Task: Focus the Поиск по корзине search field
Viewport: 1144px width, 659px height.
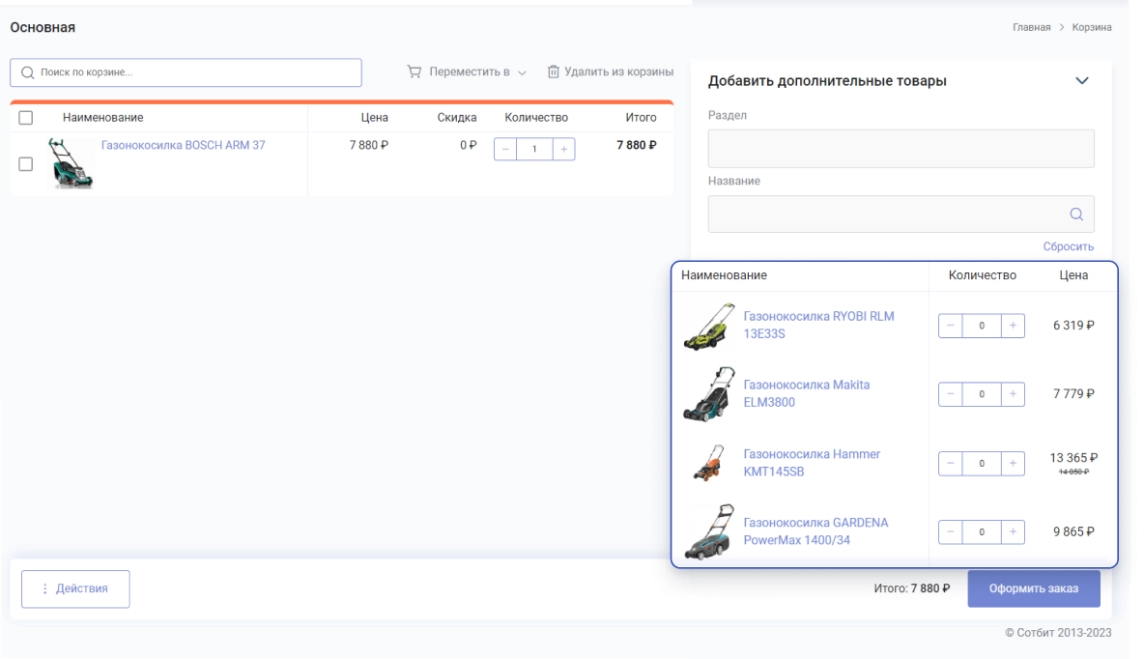Action: (x=186, y=72)
